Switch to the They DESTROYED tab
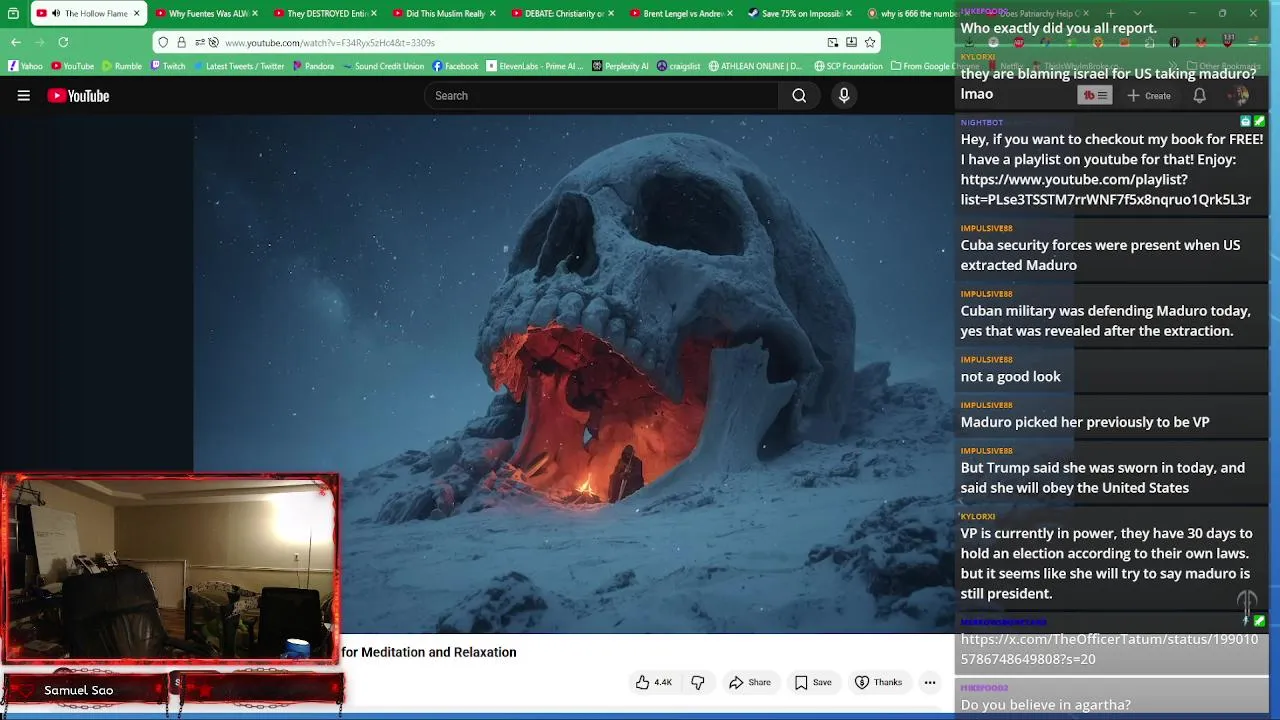 click(x=326, y=13)
